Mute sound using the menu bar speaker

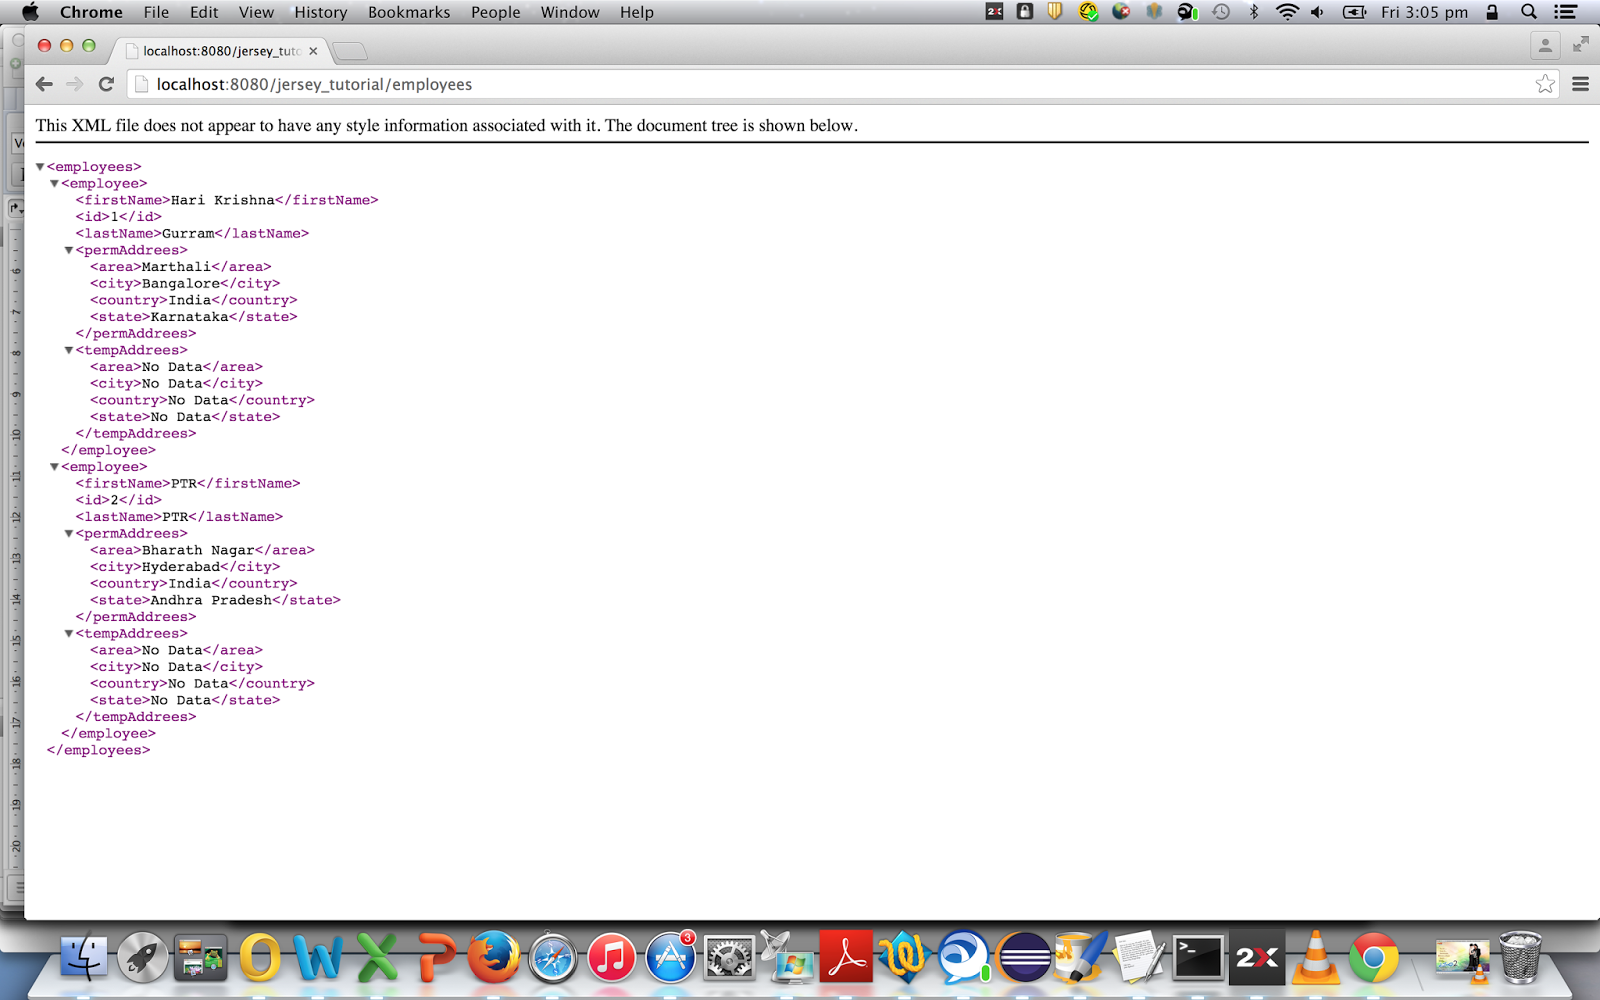(x=1316, y=12)
